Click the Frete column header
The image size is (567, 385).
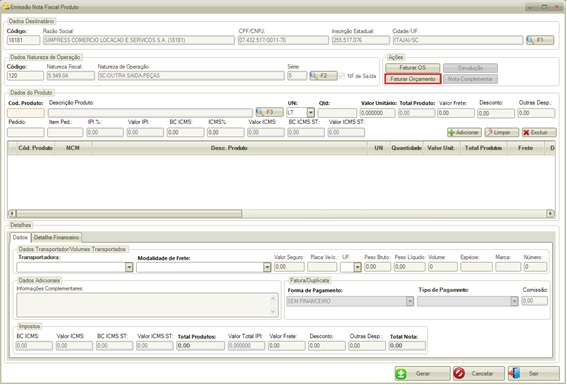click(525, 148)
